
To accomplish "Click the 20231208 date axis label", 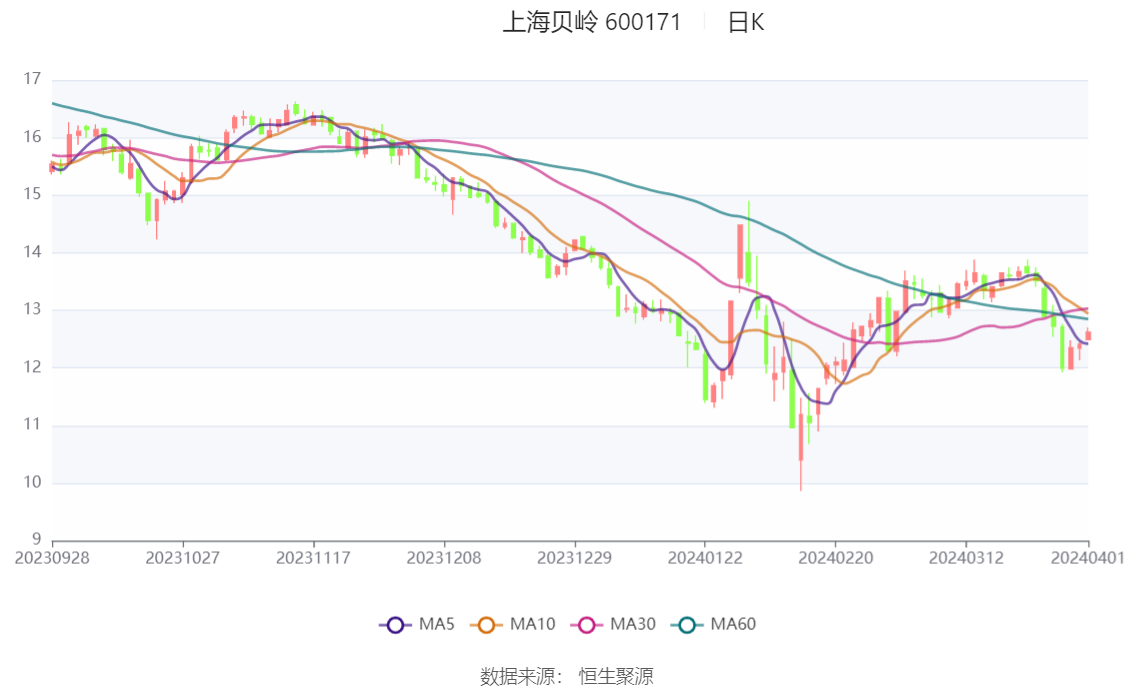I will click(x=443, y=557).
